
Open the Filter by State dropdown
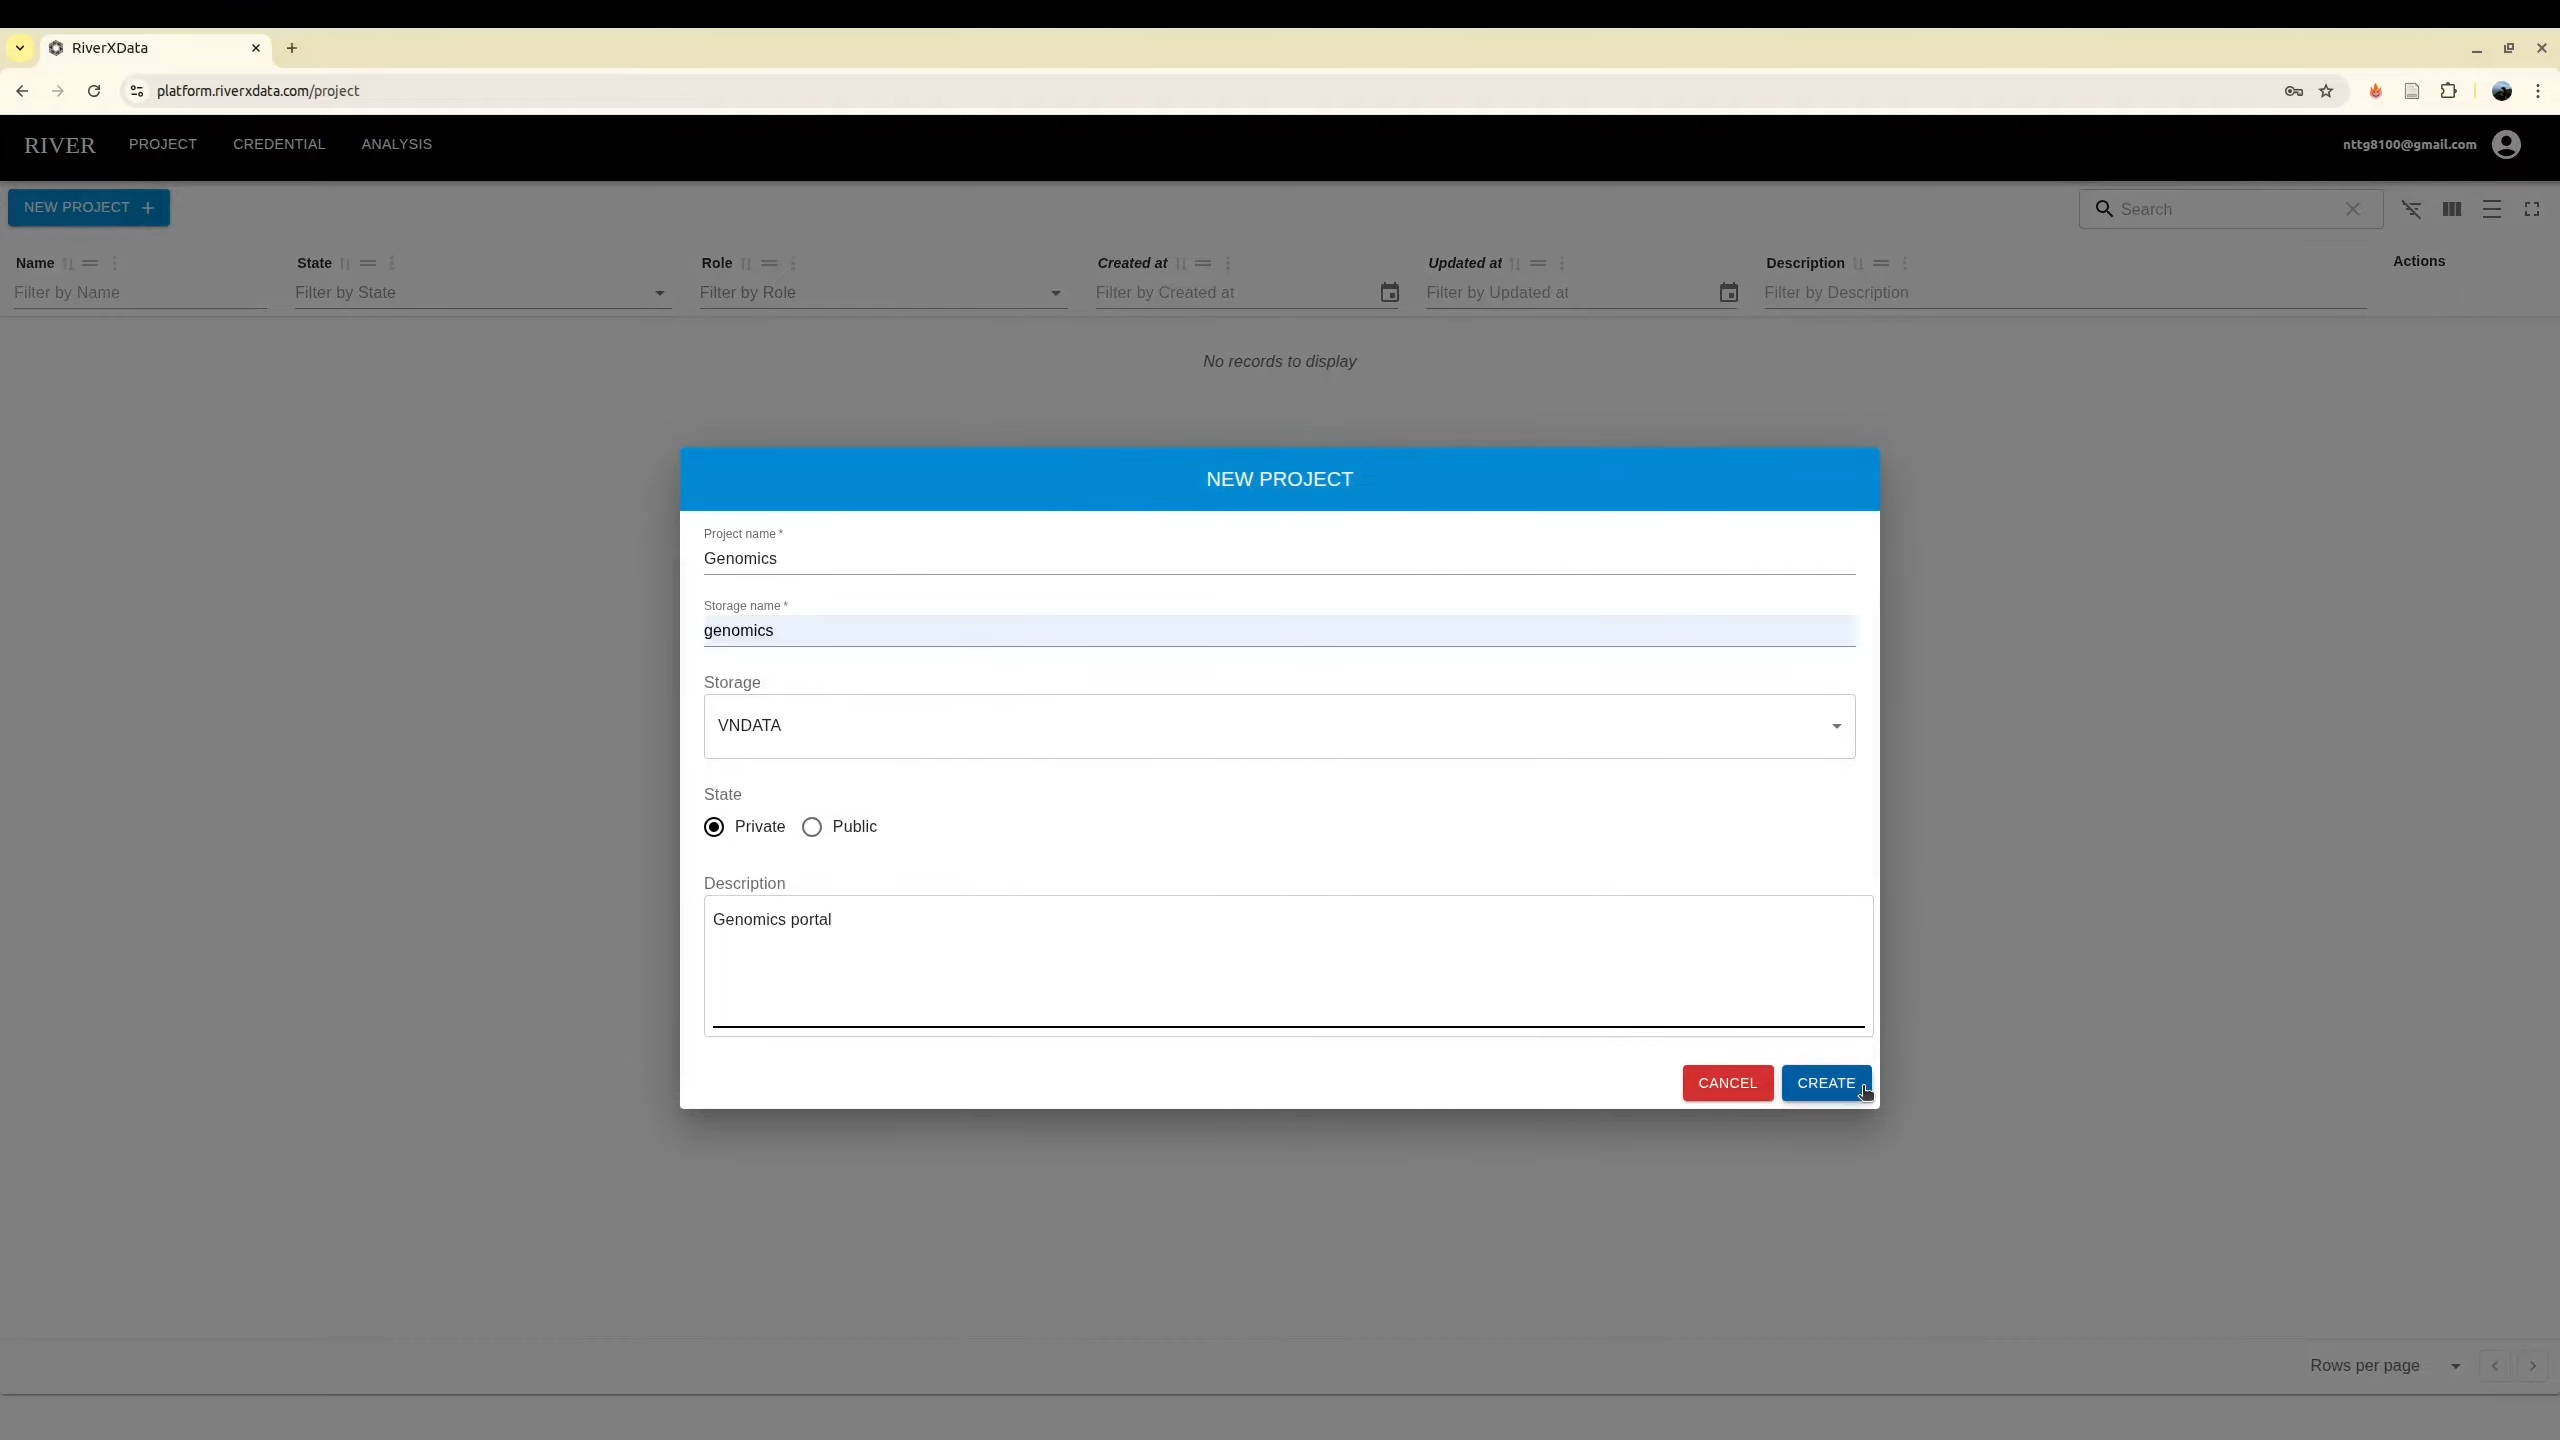click(482, 293)
